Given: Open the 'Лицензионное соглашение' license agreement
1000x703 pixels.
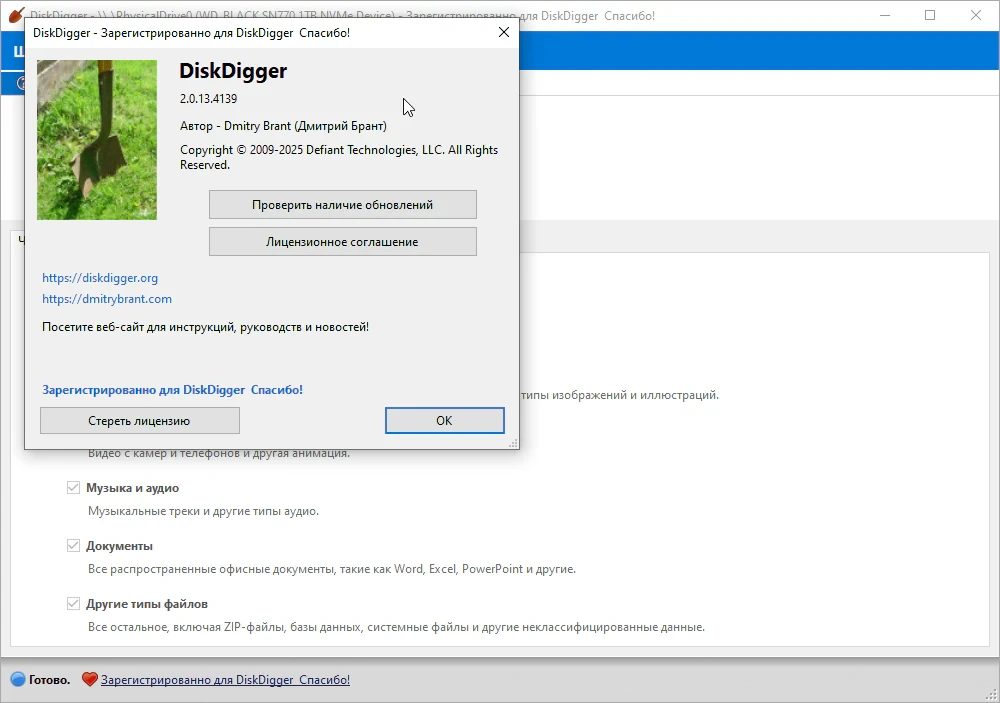Looking at the screenshot, I should 342,242.
